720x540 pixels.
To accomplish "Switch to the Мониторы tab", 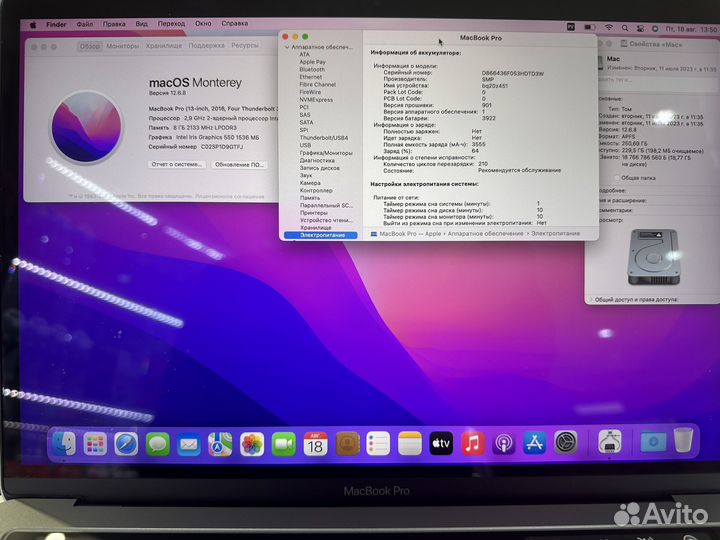I will (x=123, y=46).
